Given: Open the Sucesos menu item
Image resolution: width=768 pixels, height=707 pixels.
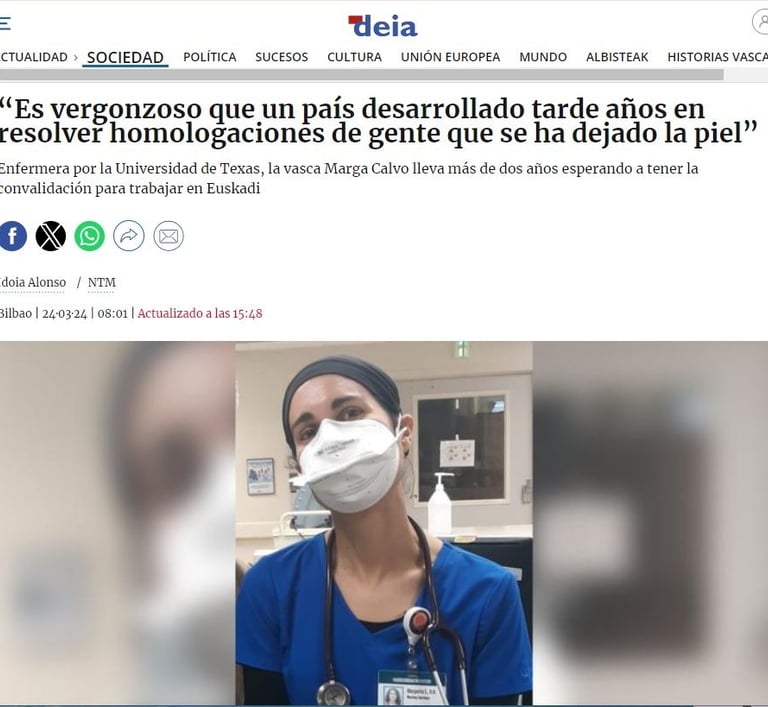Looking at the screenshot, I should point(282,57).
